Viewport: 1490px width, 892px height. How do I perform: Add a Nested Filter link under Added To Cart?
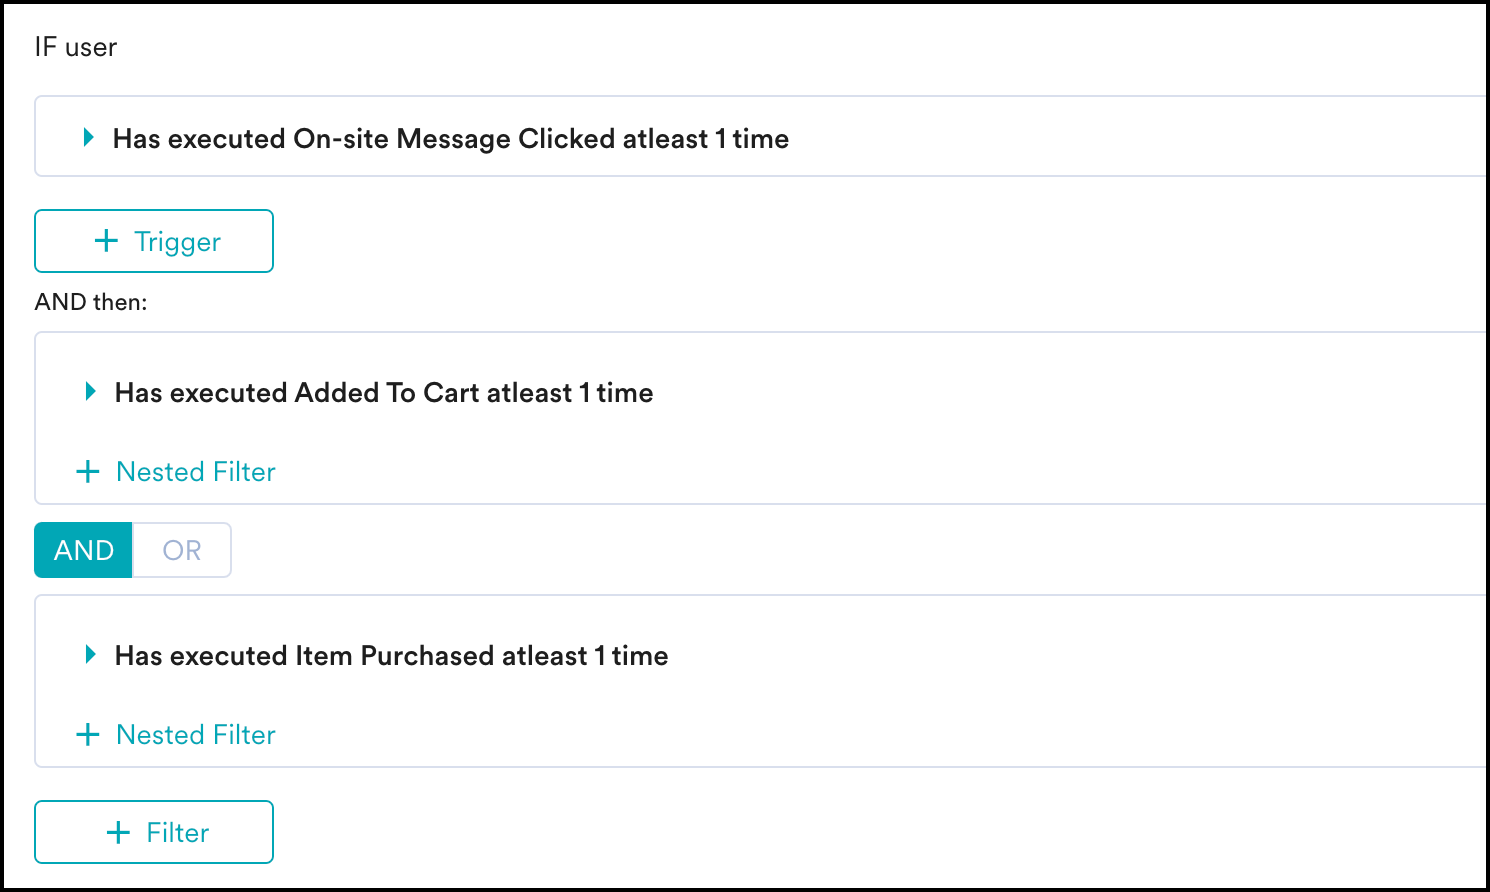click(196, 472)
